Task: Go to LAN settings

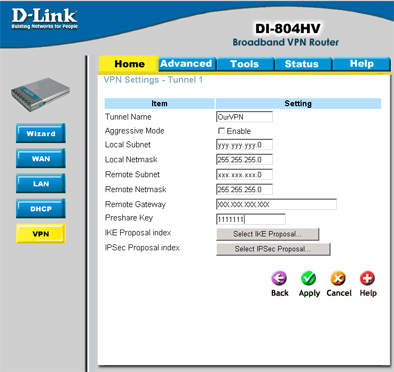Action: [41, 183]
